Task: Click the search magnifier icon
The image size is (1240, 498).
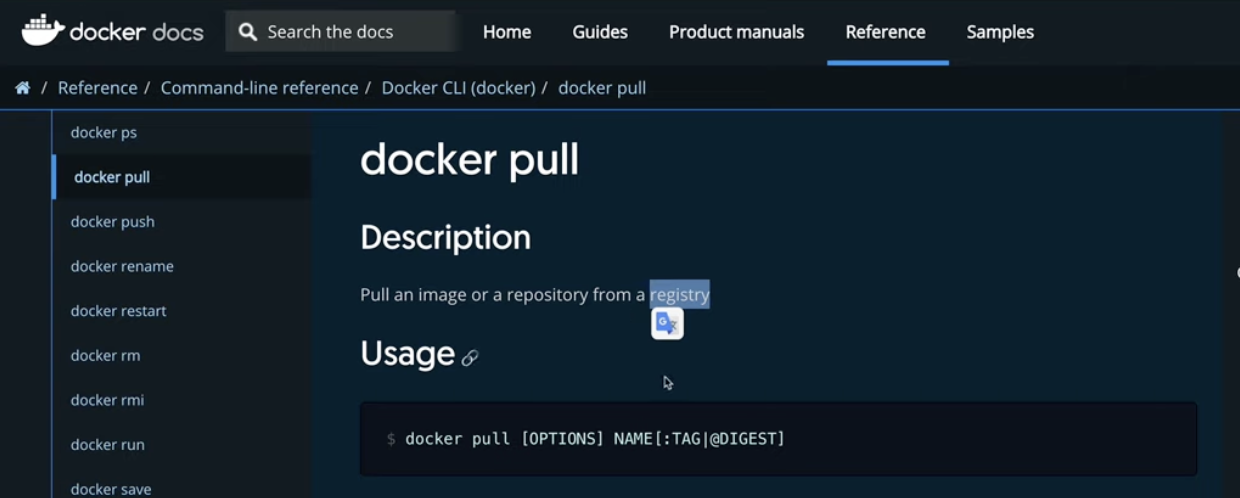Action: (248, 32)
